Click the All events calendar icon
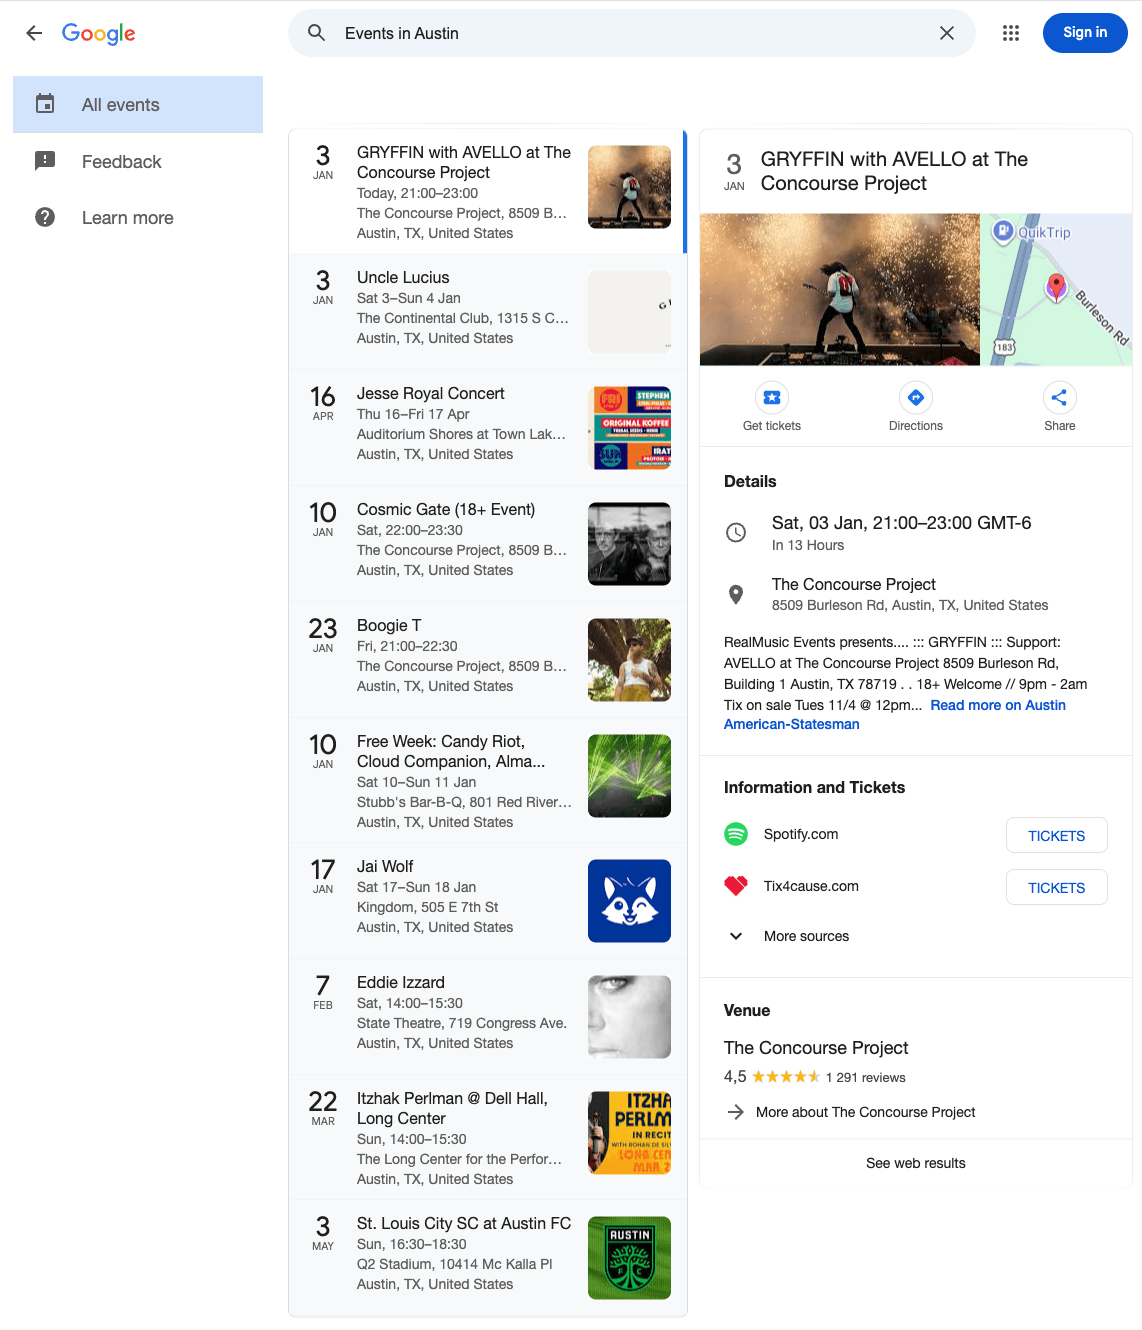Image resolution: width=1142 pixels, height=1330 pixels. (45, 104)
